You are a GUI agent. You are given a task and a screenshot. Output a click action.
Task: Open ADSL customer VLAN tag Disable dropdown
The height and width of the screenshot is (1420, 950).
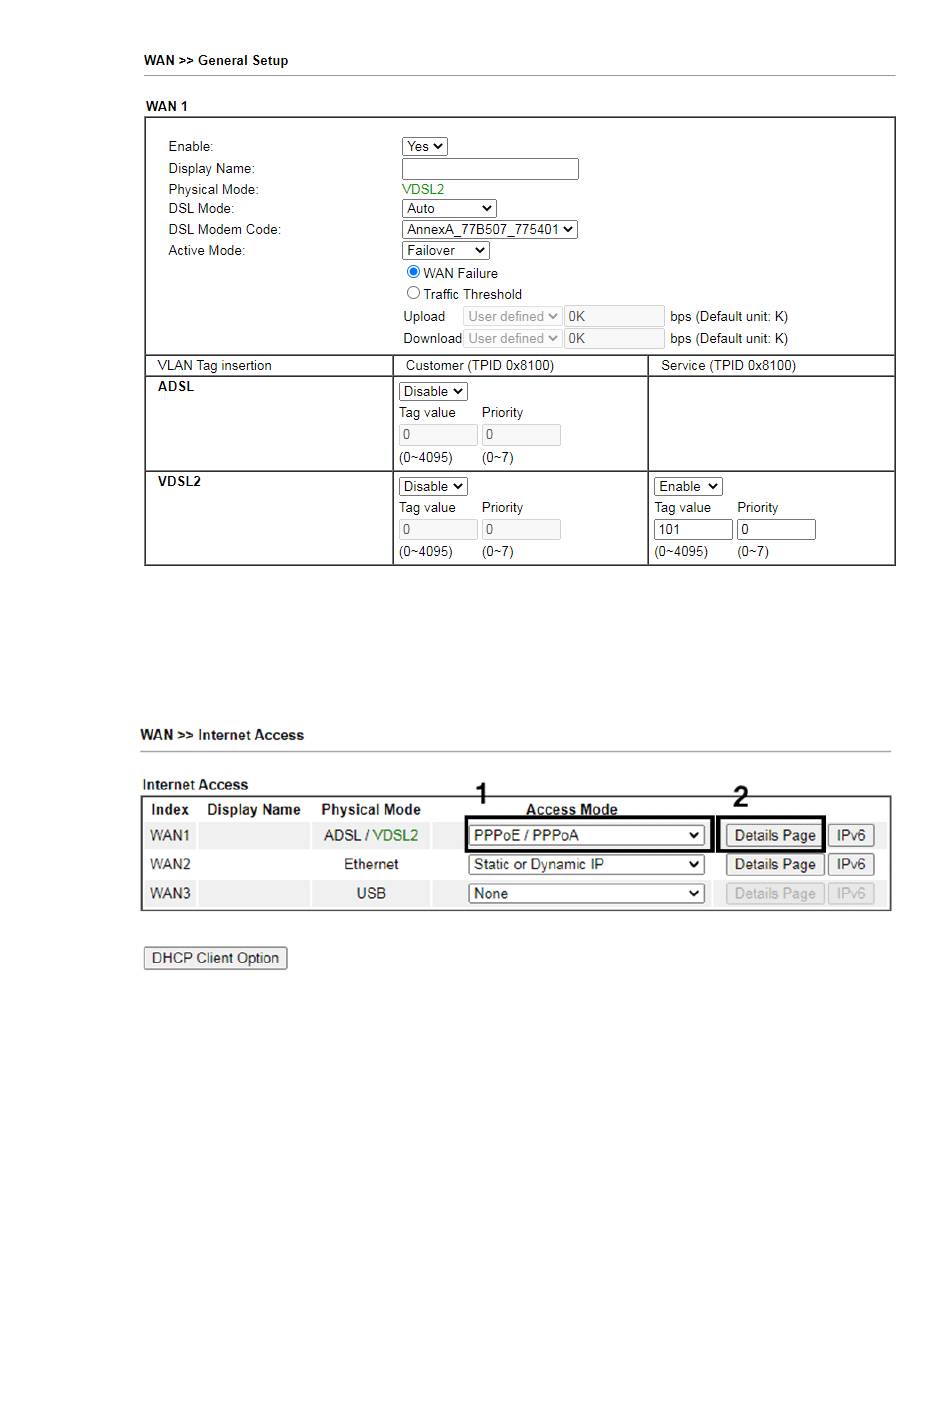433,391
